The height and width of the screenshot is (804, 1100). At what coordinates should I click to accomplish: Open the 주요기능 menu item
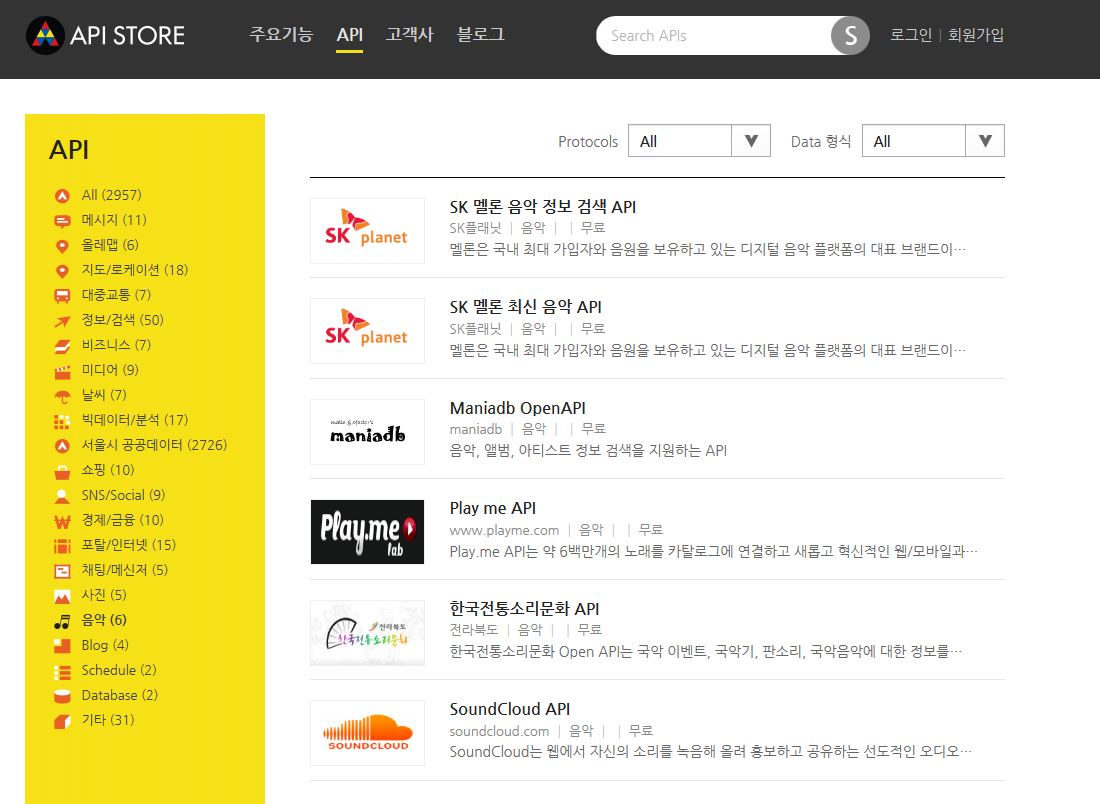281,35
